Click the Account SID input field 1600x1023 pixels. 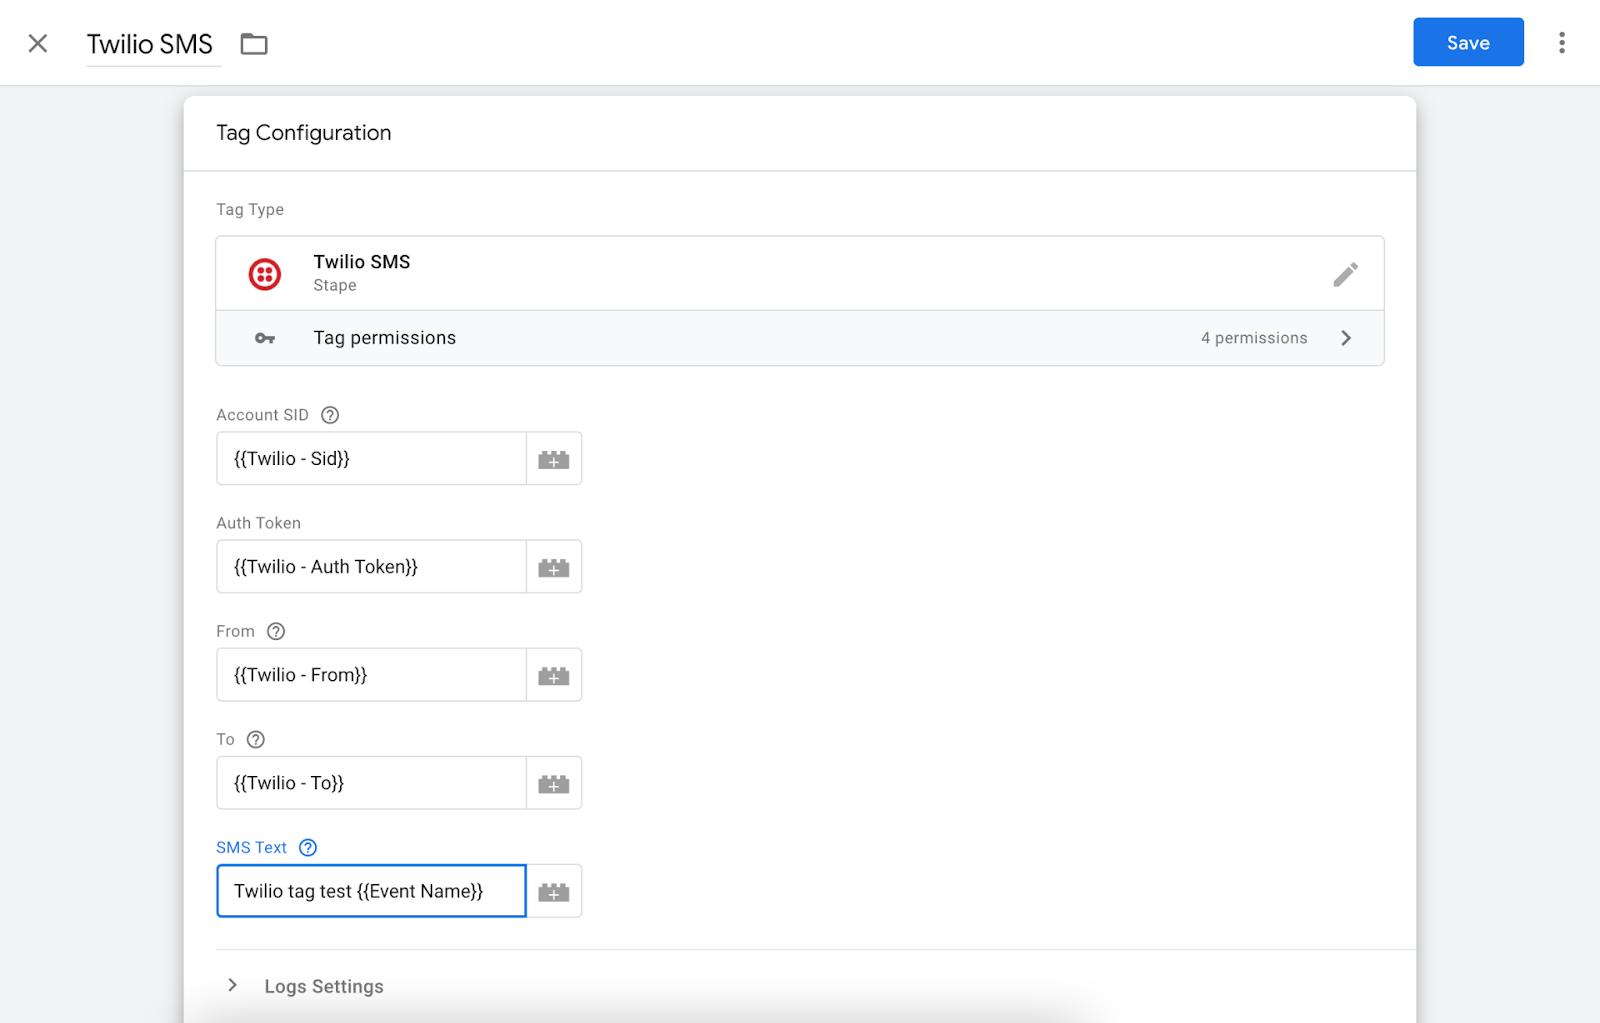pyautogui.click(x=371, y=459)
